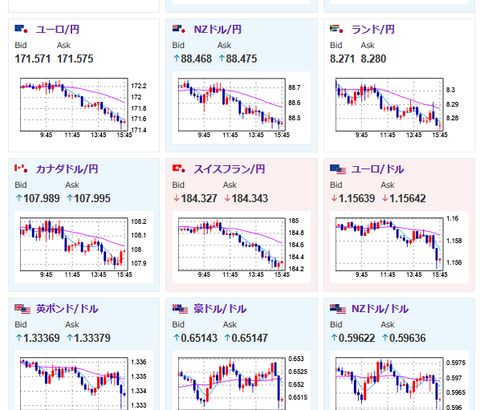Image resolution: width=480 pixels, height=410 pixels.
Task: Open the ユーロ/ドル pair link
Action: 378,169
